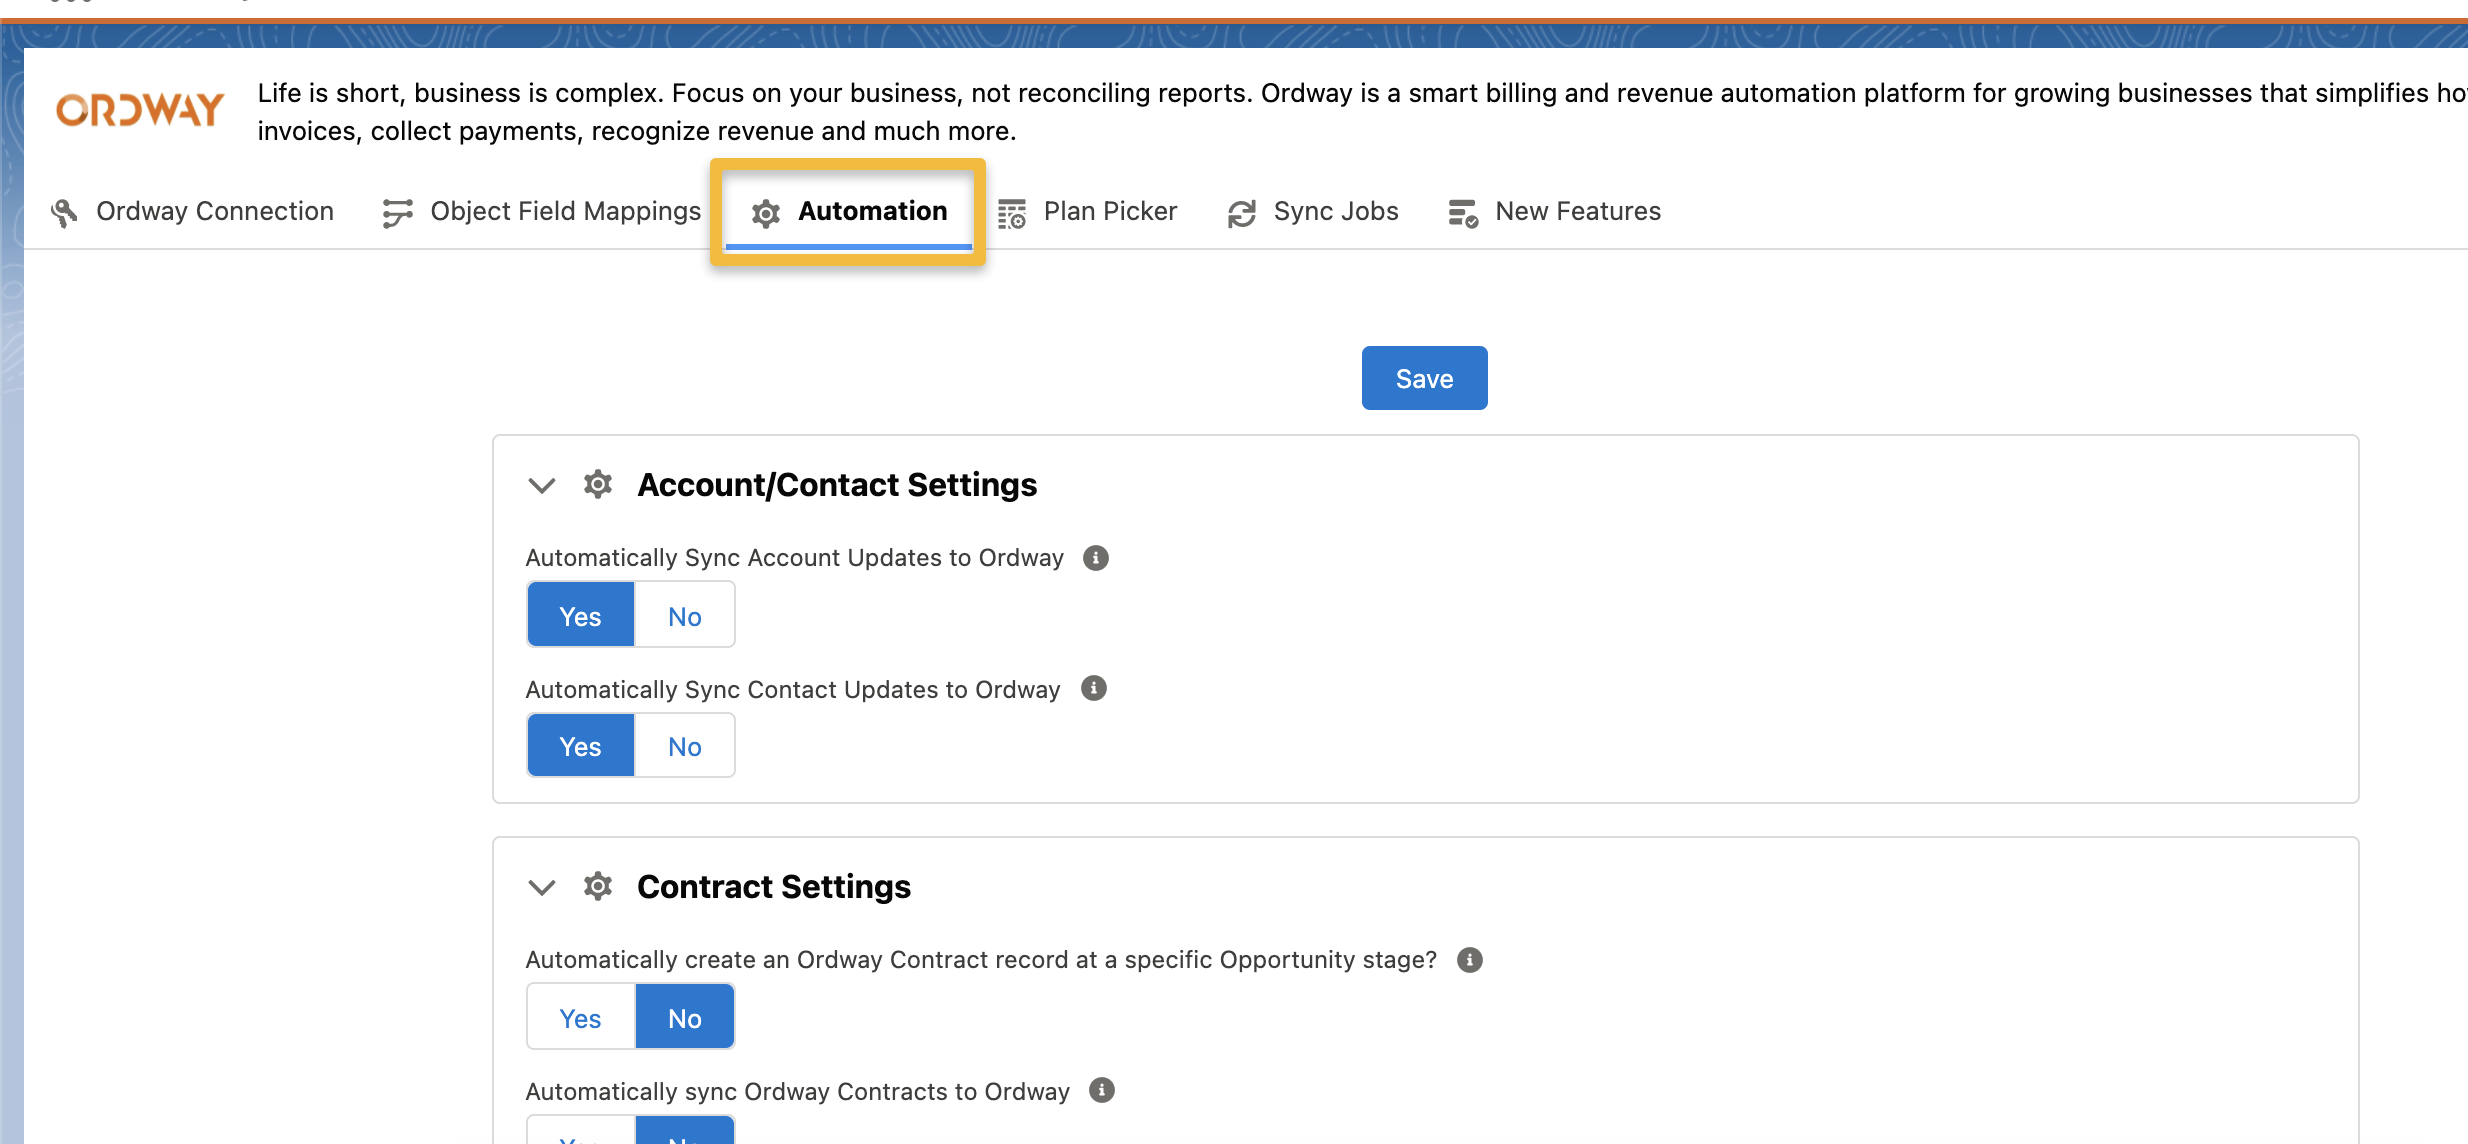The height and width of the screenshot is (1144, 2468).
Task: Click 'Automatically Sync Contact Updates to Ordway' label
Action: (793, 690)
